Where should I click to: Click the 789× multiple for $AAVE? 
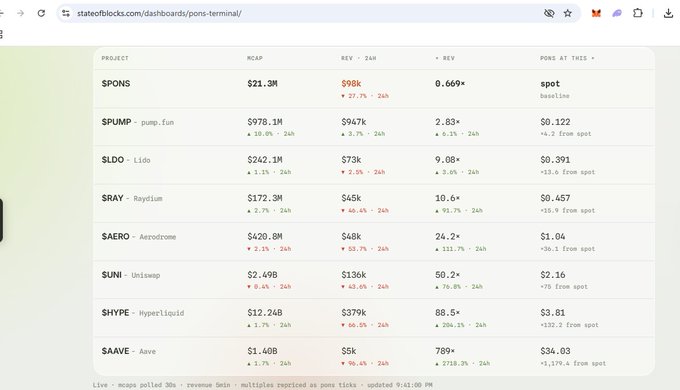pyautogui.click(x=445, y=351)
